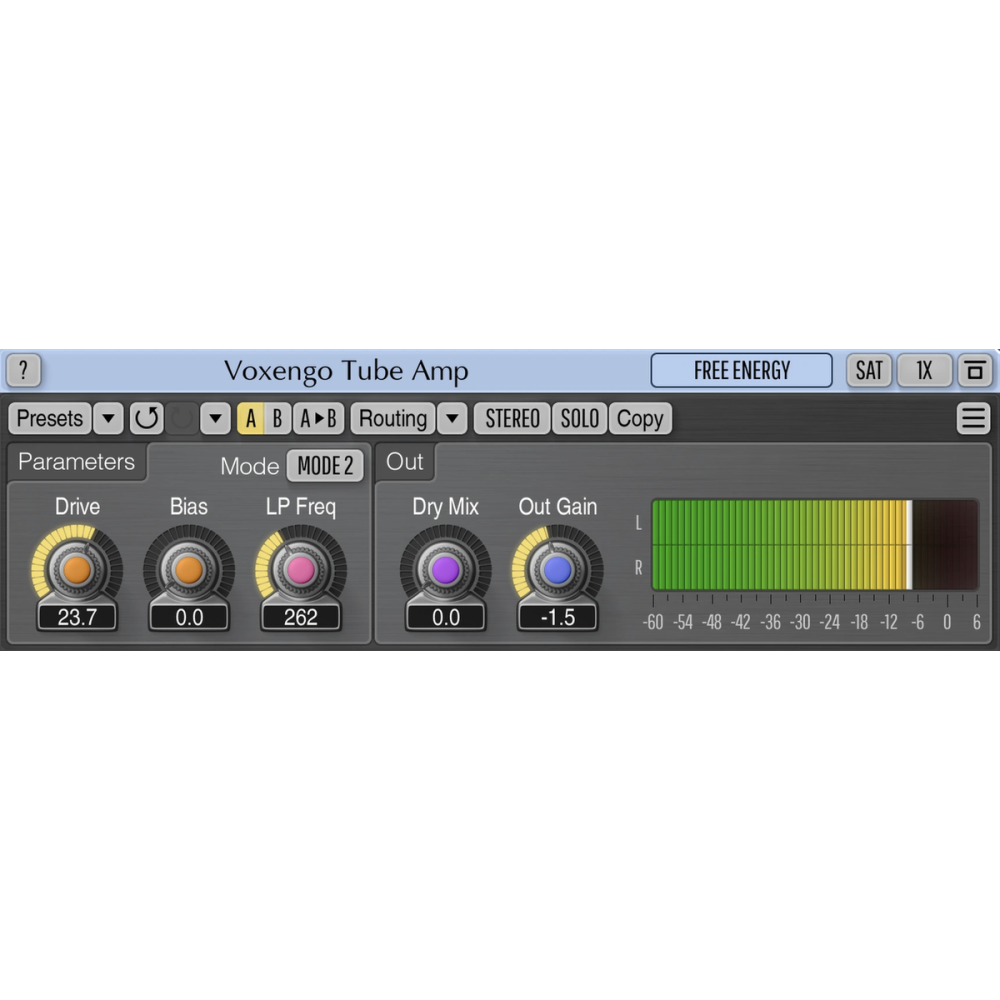Click the window size icon in title bar
This screenshot has width=1000, height=1000.
974,370
